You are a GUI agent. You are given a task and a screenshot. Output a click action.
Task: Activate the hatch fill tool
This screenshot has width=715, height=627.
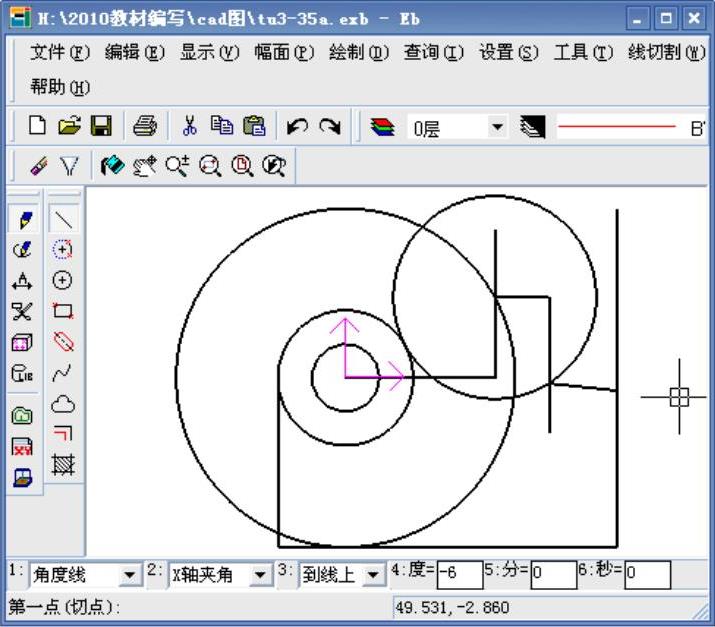point(63,464)
